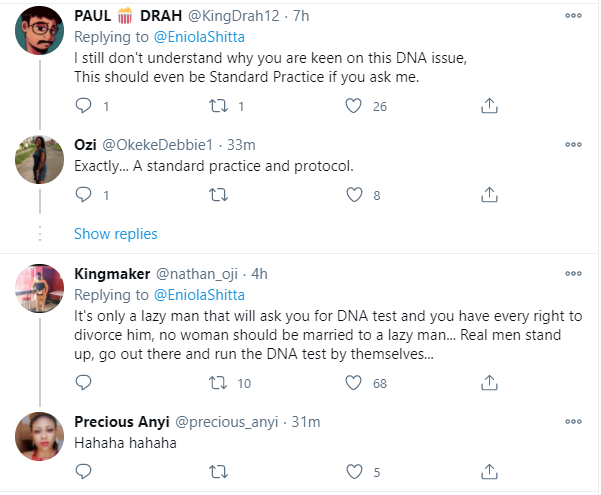Screen dimensions: 601x495
Task: Share Precious Anyi's tweet
Action: 489,473
